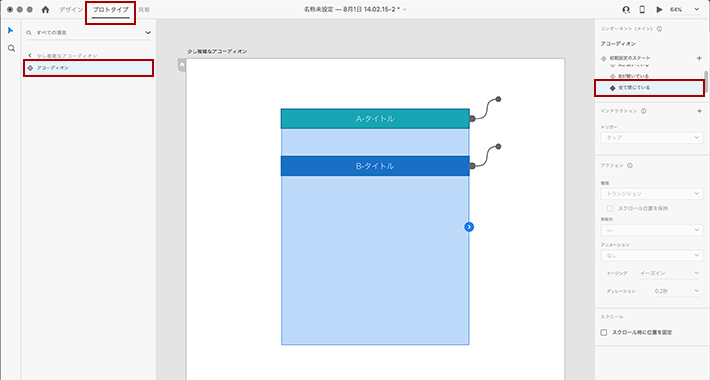The width and height of the screenshot is (710, 380).
Task: Start desktop preview with play button
Action: pyautogui.click(x=659, y=10)
